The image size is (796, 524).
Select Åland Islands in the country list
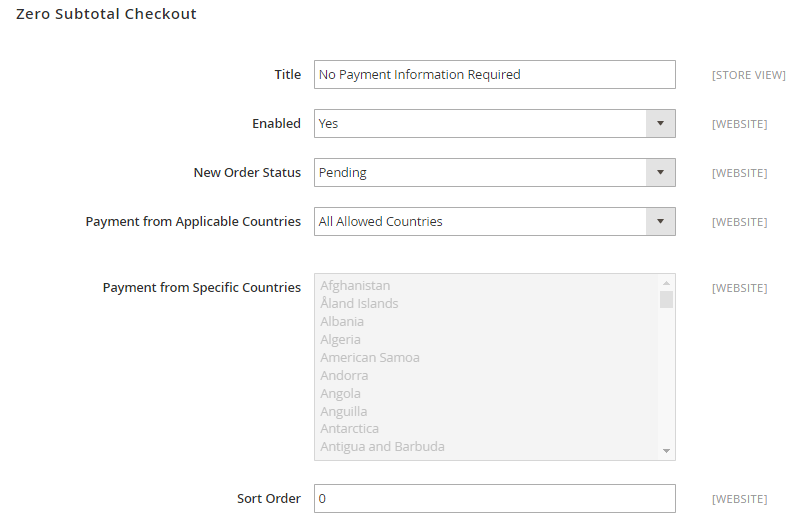click(x=359, y=303)
